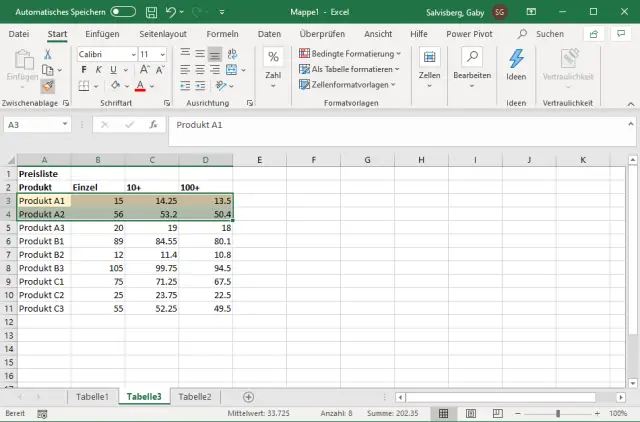Open the Ideen lightning icon
This screenshot has width=640, height=422.
click(516, 60)
